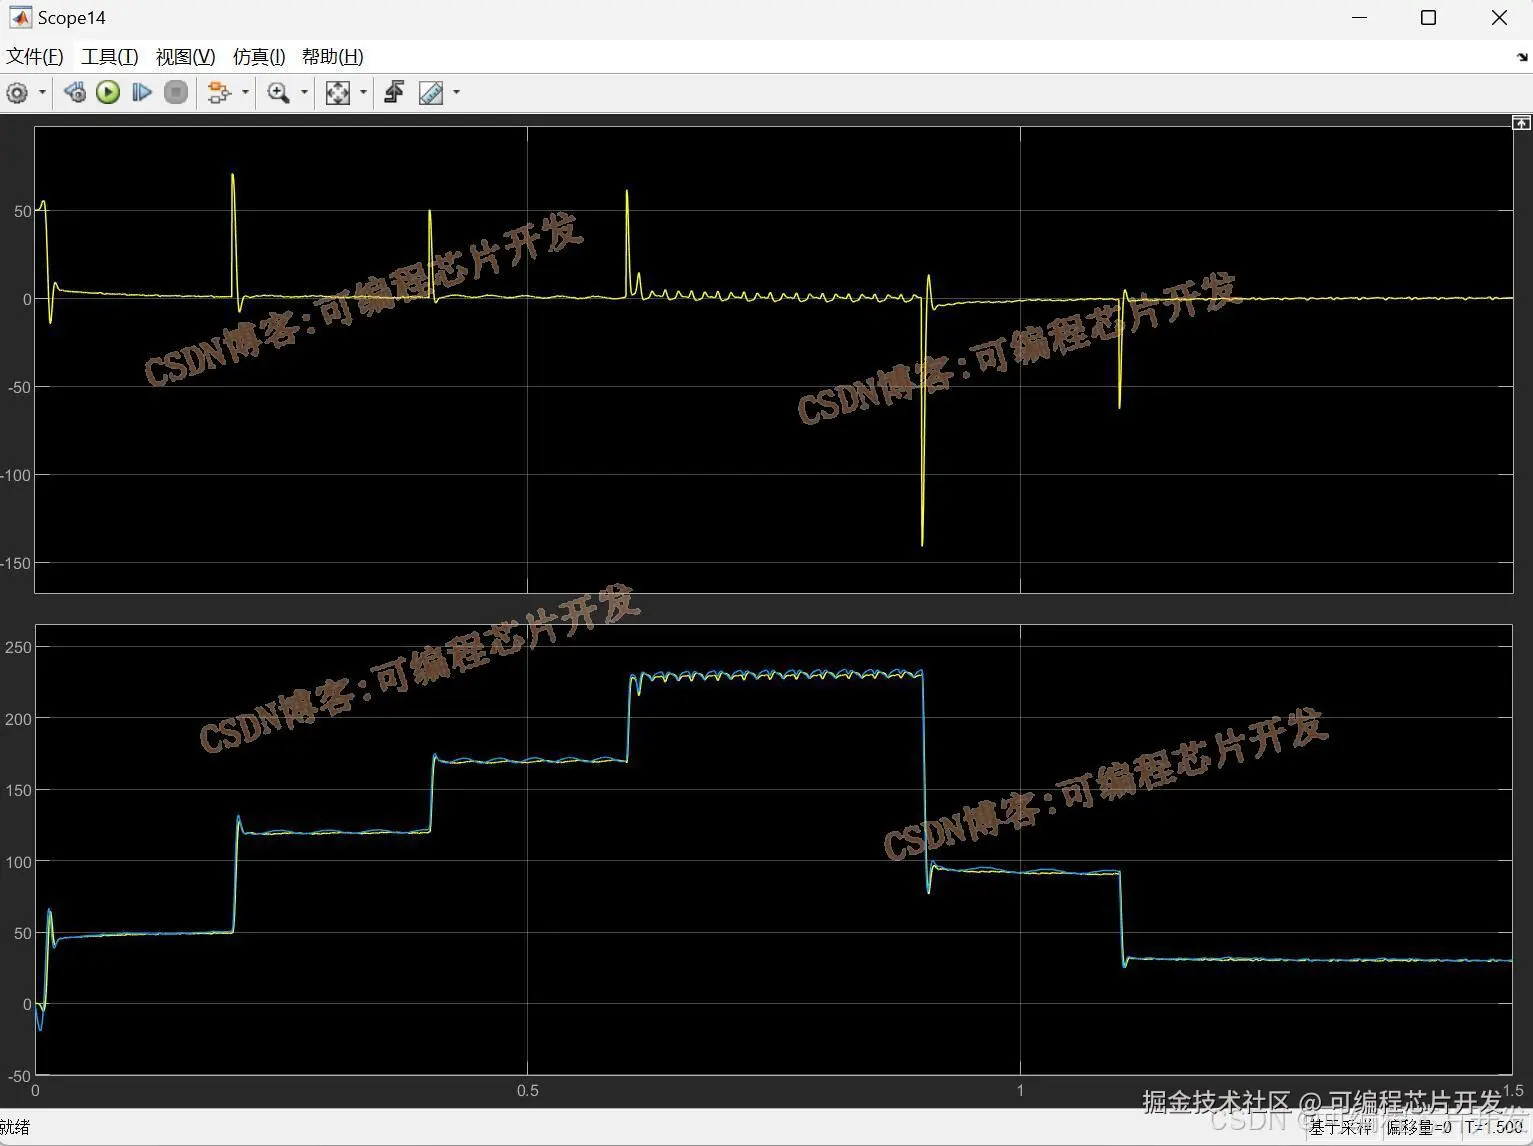The image size is (1533, 1146).
Task: Step forward the simulation
Action: pos(142,93)
